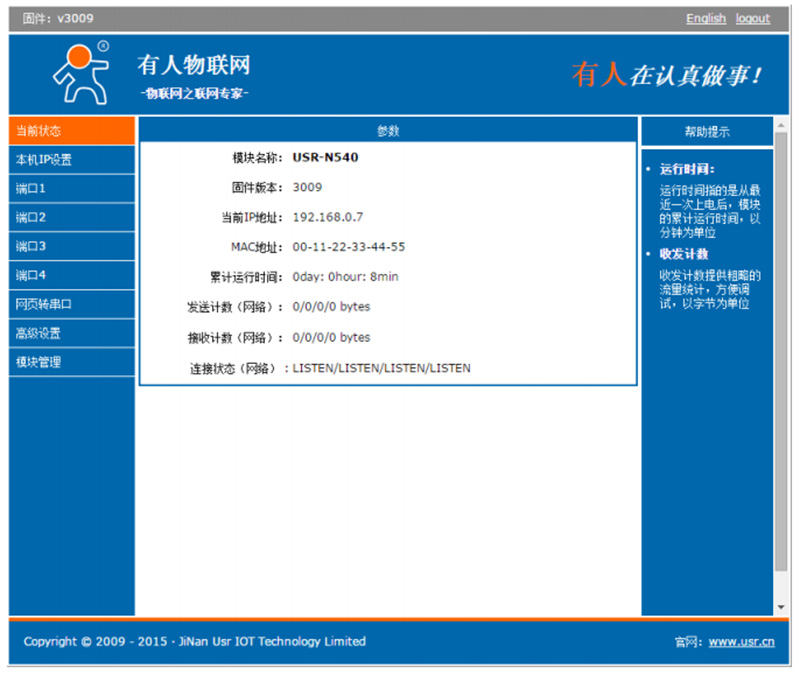This screenshot has width=800, height=674.
Task: Click the USR IOT running-man logo
Action: (x=82, y=72)
